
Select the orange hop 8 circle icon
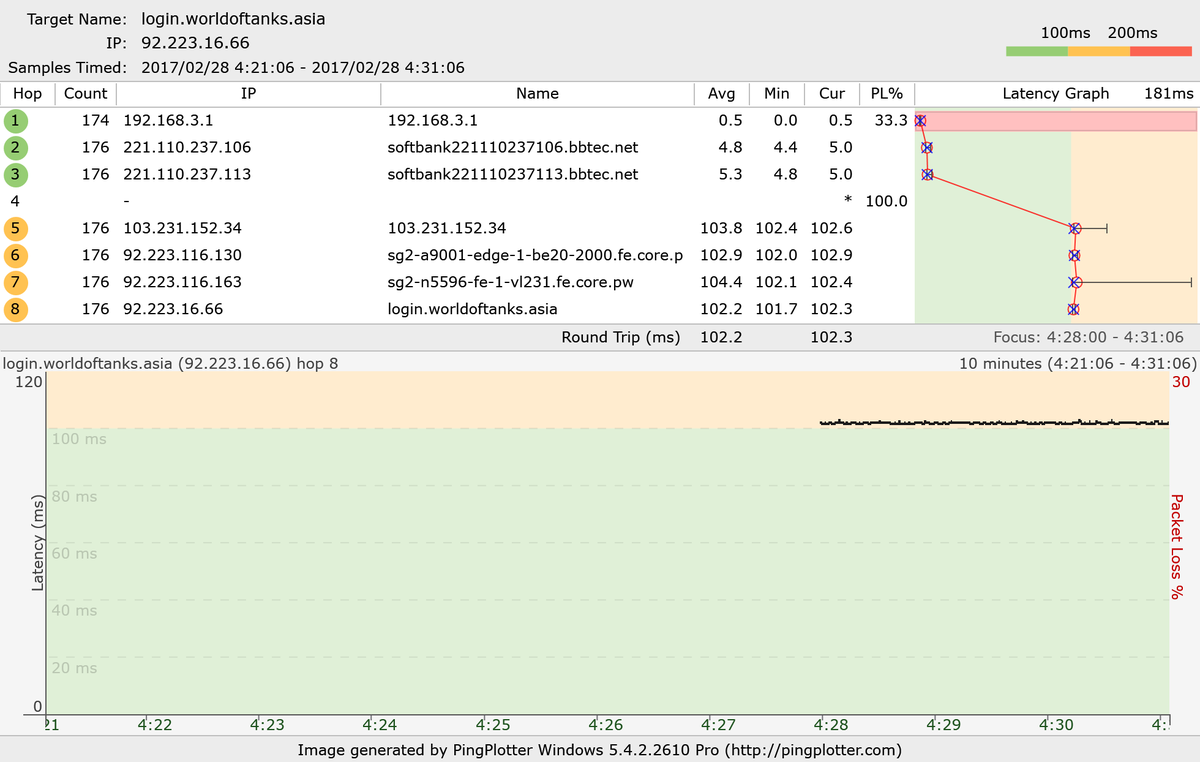(x=16, y=310)
